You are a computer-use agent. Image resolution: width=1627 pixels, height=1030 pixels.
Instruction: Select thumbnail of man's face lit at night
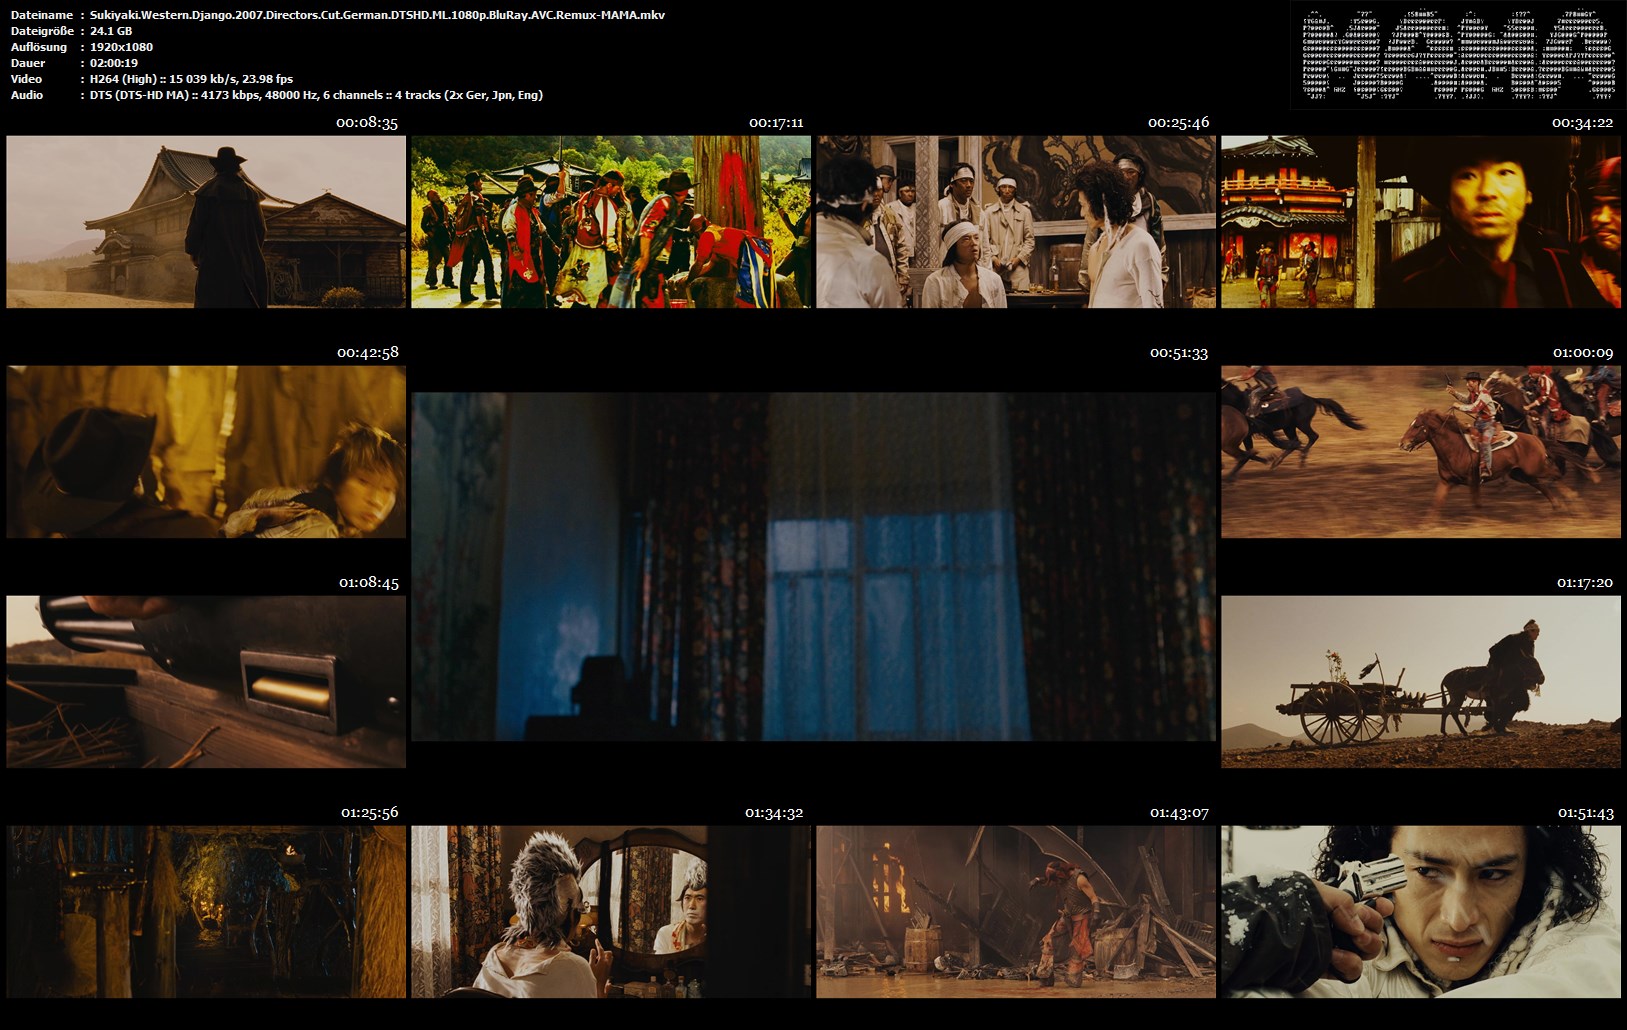point(1421,222)
